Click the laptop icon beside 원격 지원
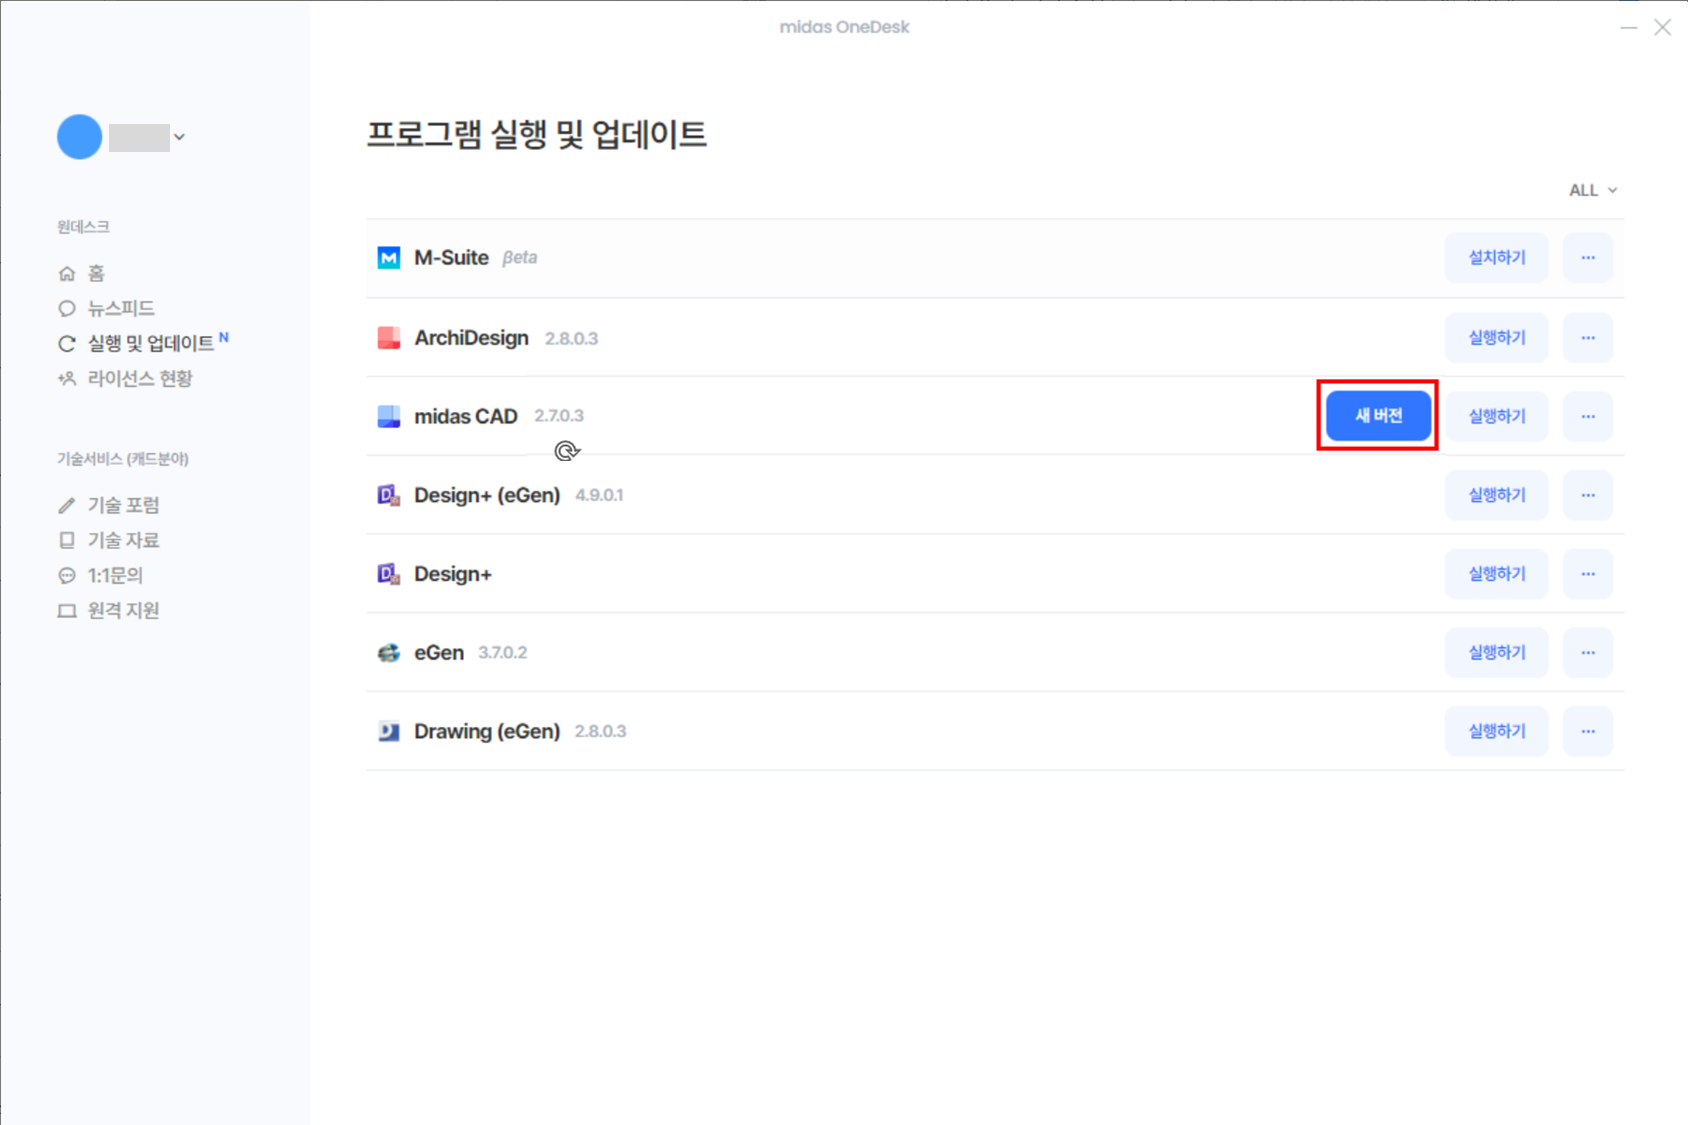This screenshot has height=1125, width=1688. 67,611
